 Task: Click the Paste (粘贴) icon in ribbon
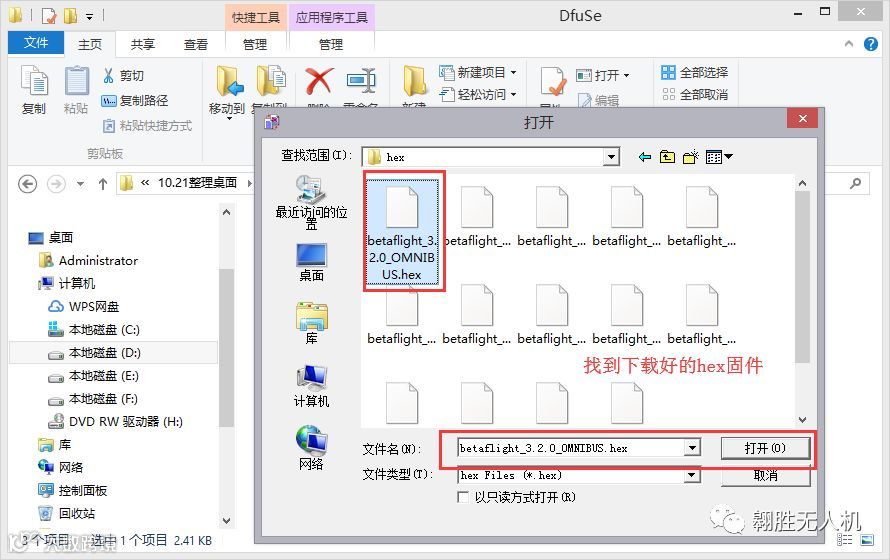pos(76,81)
